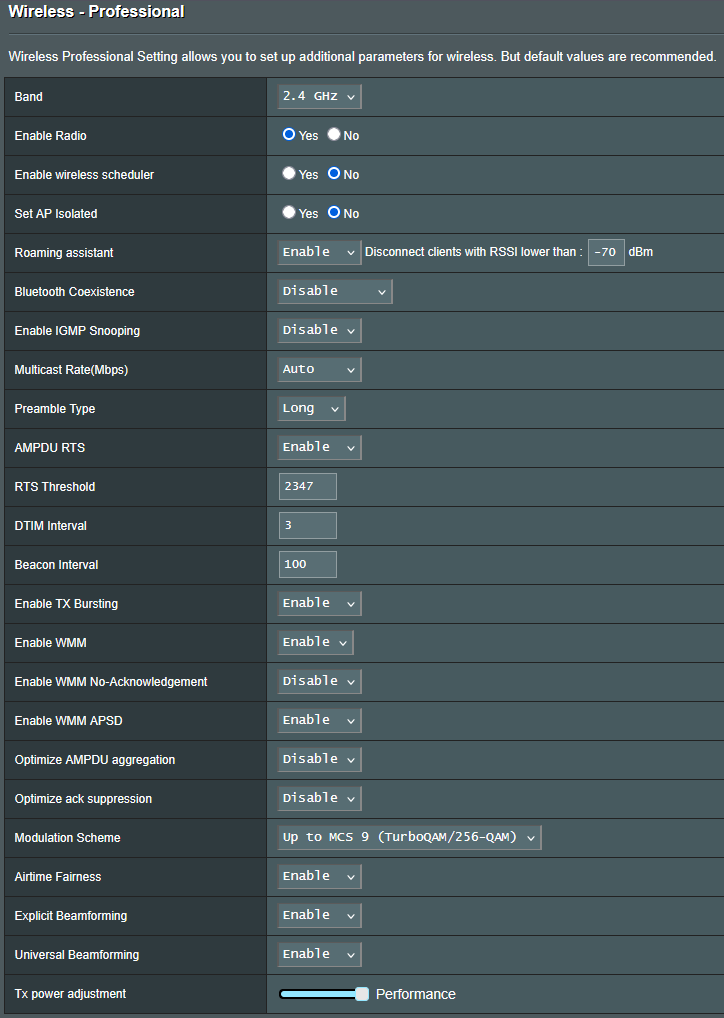Open the Optimize AMPDU aggregation dropdown

[x=319, y=759]
